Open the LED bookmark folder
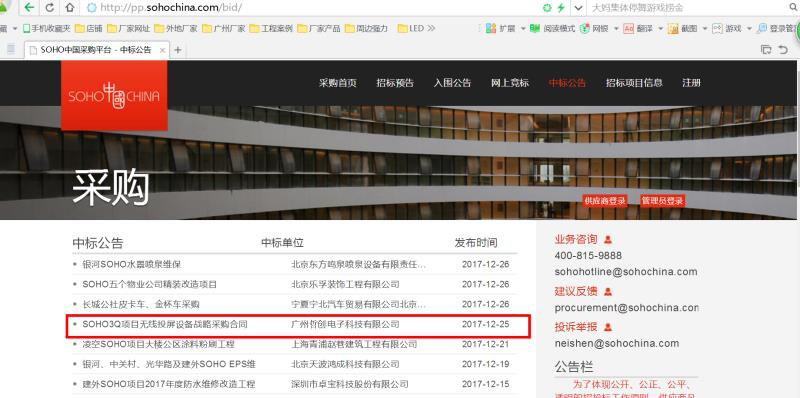The height and width of the screenshot is (398, 800). pos(411,29)
